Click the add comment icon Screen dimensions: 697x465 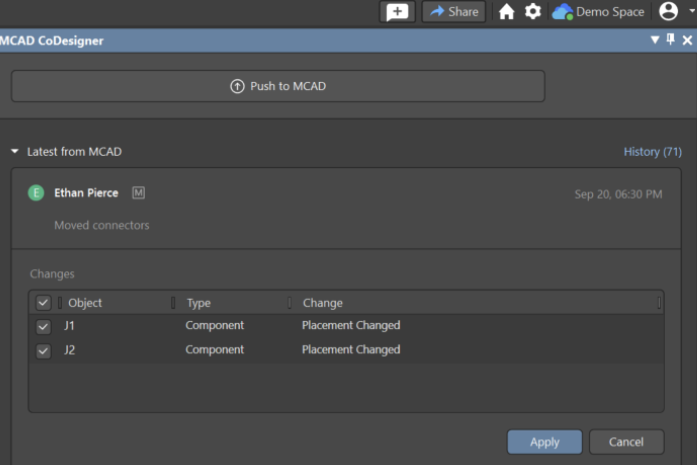pyautogui.click(x=397, y=12)
